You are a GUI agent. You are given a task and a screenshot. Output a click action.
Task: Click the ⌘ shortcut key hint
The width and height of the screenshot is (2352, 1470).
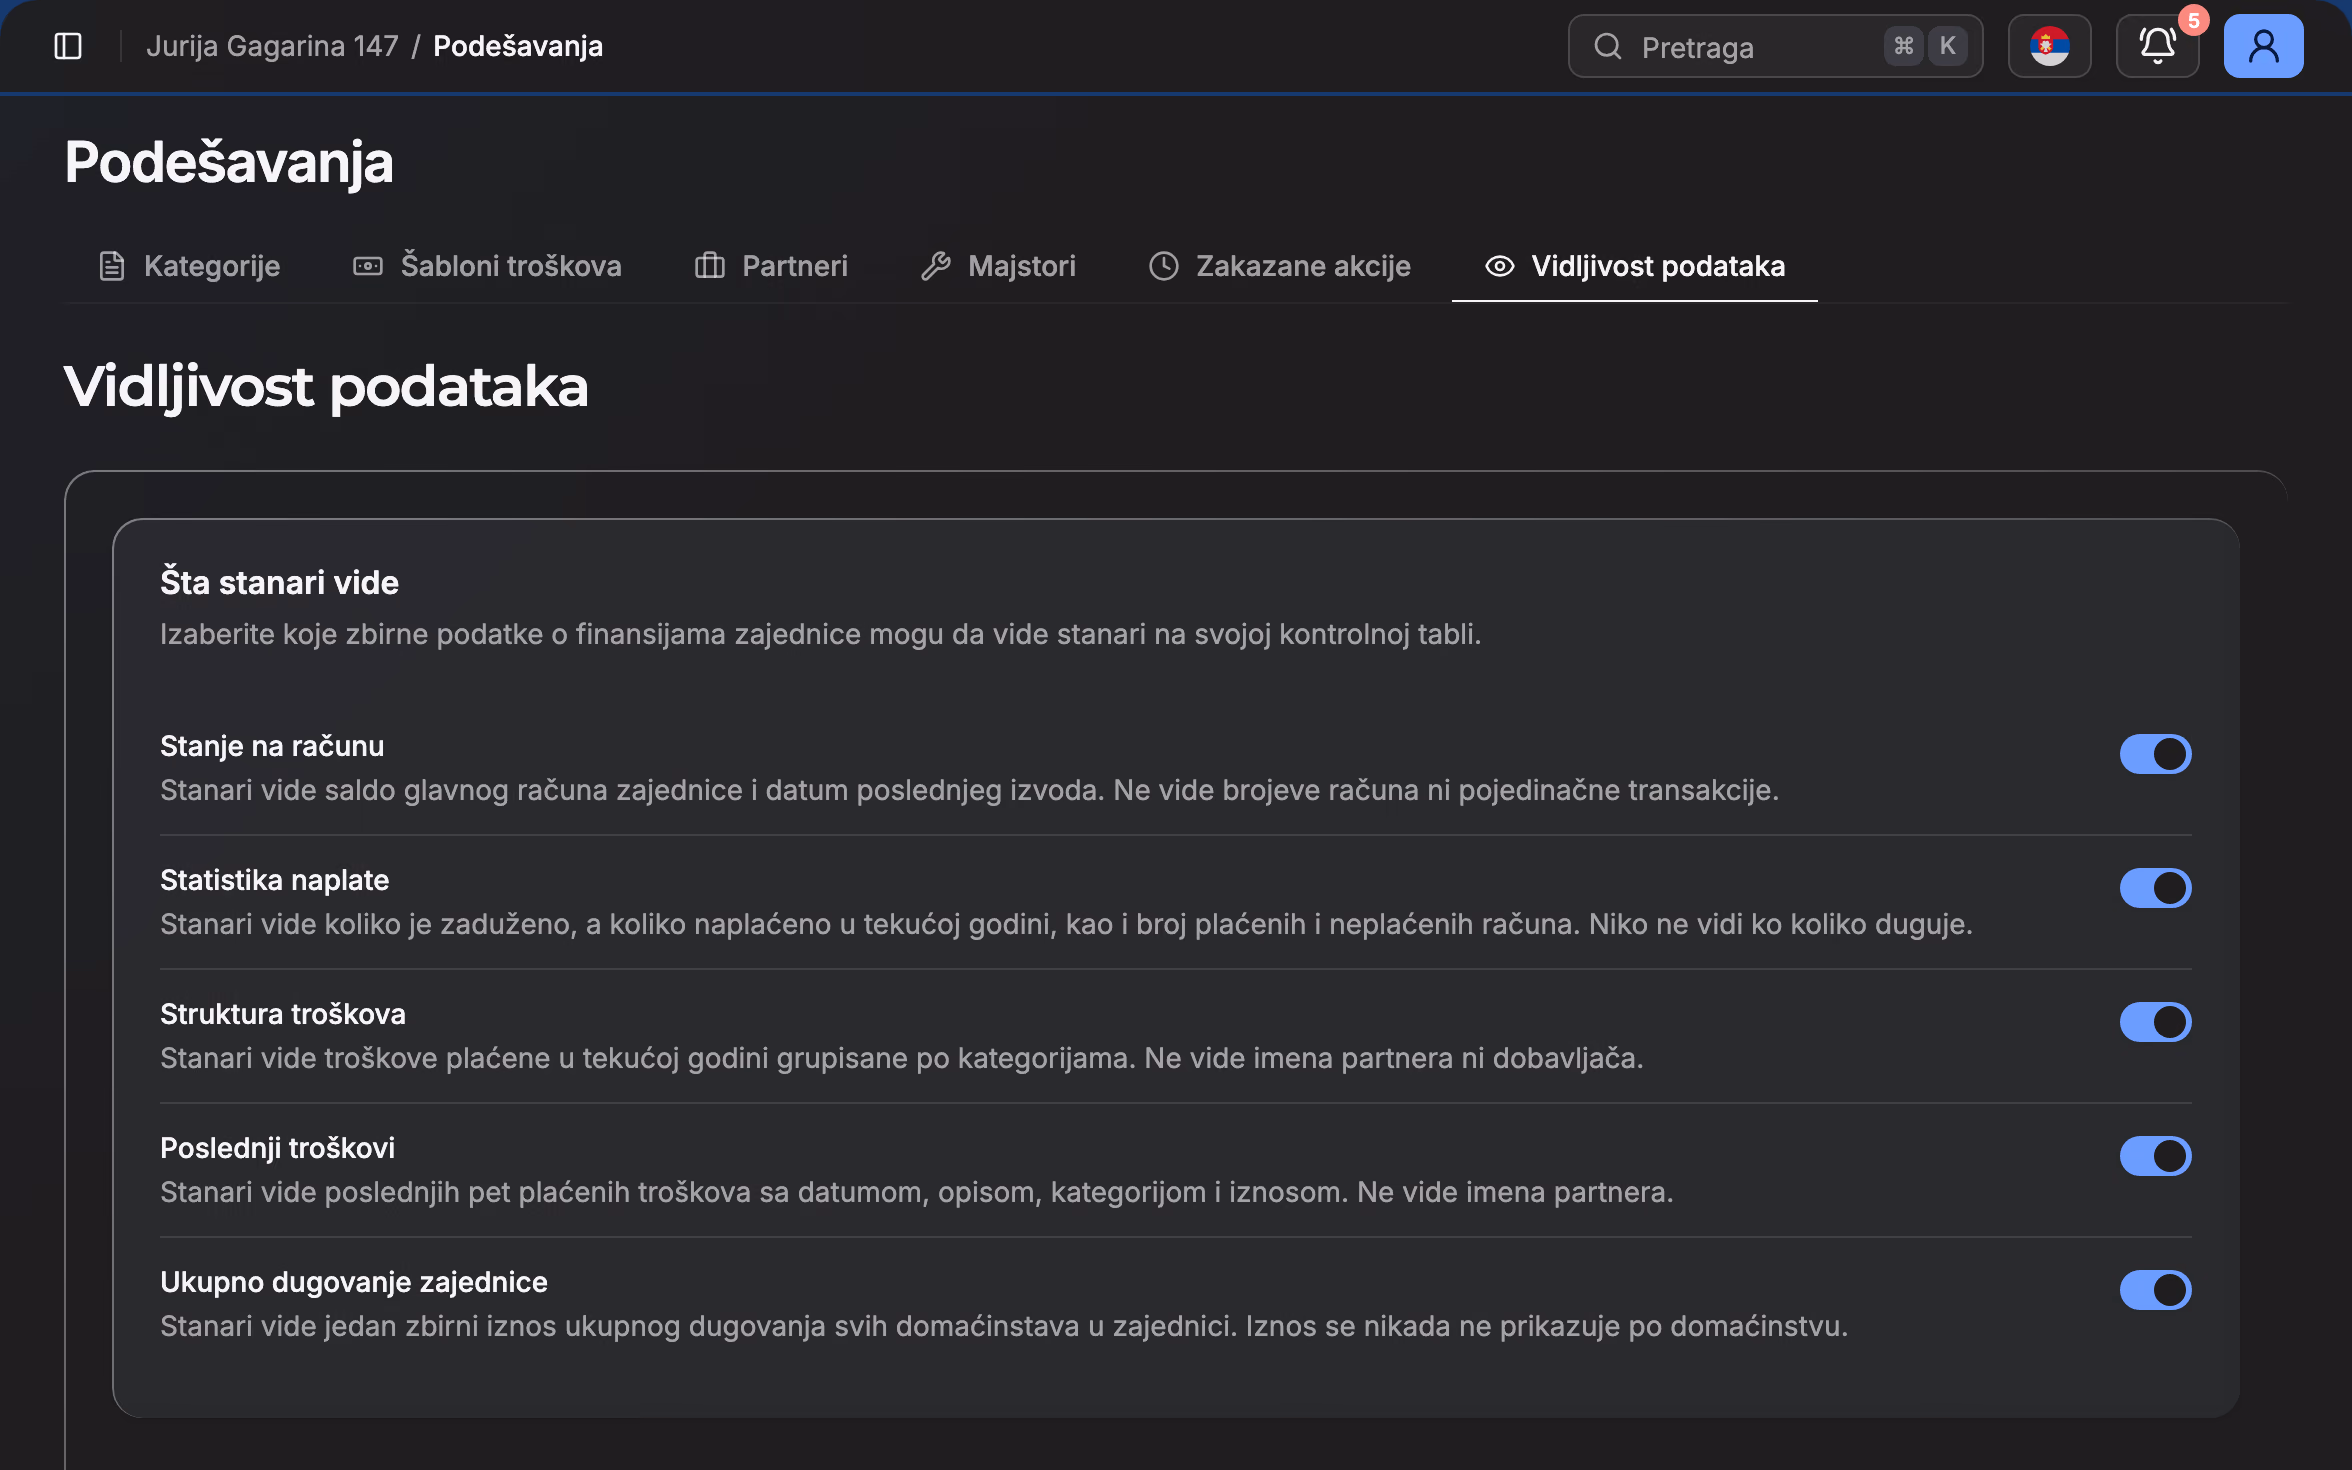tap(1903, 46)
